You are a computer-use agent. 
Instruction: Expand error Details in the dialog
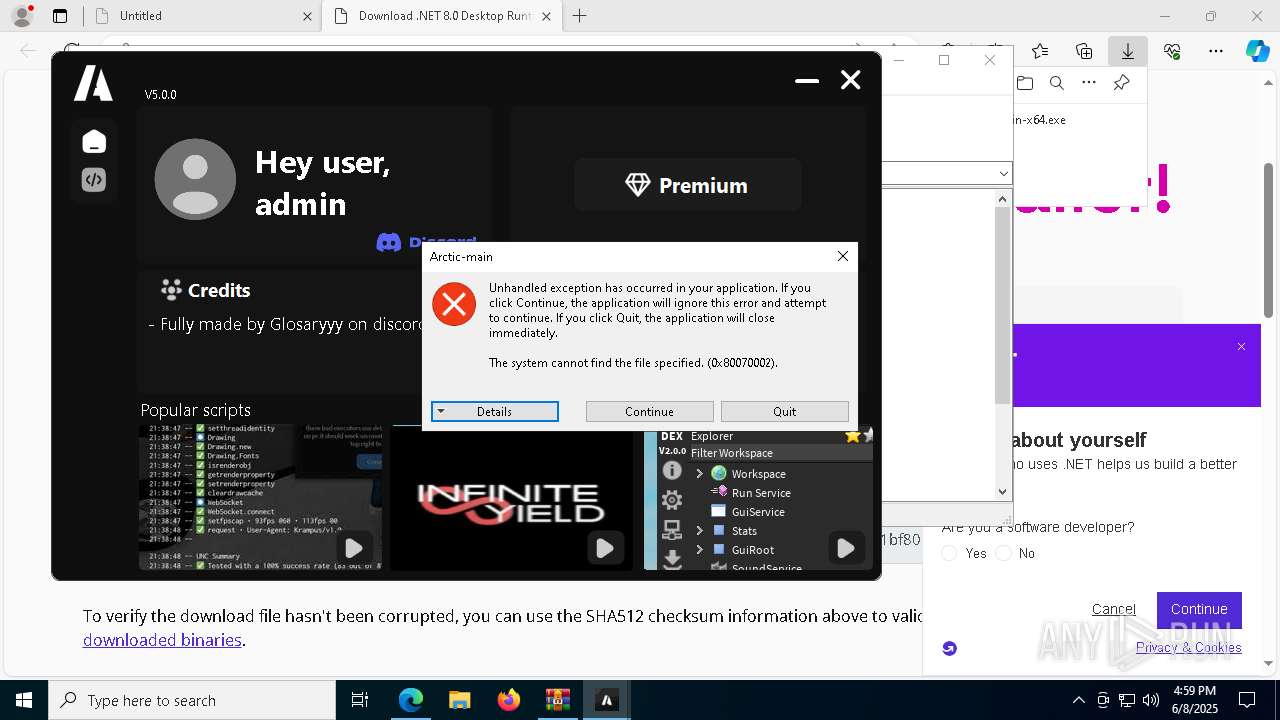[494, 411]
